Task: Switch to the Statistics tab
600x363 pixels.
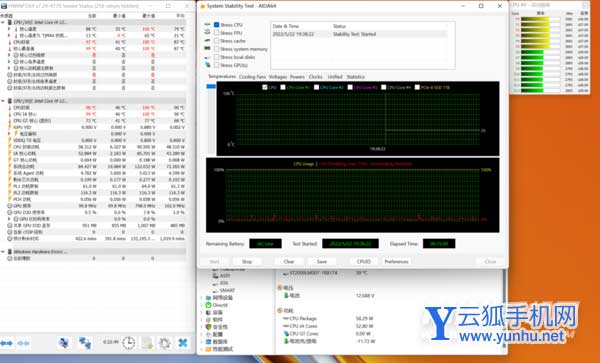Action: [x=355, y=77]
